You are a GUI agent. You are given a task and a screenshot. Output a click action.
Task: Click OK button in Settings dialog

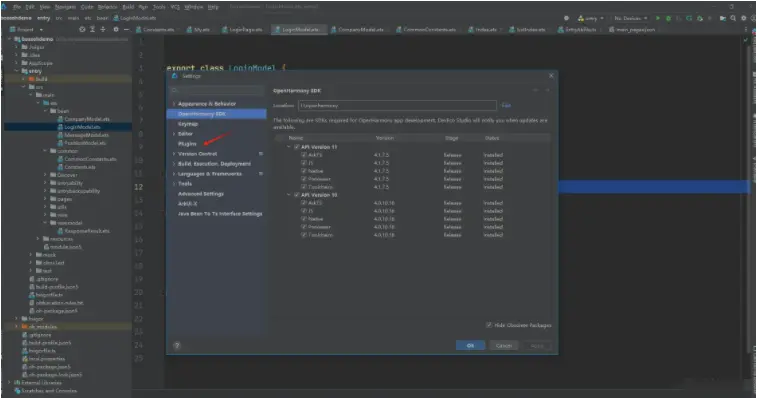point(470,345)
